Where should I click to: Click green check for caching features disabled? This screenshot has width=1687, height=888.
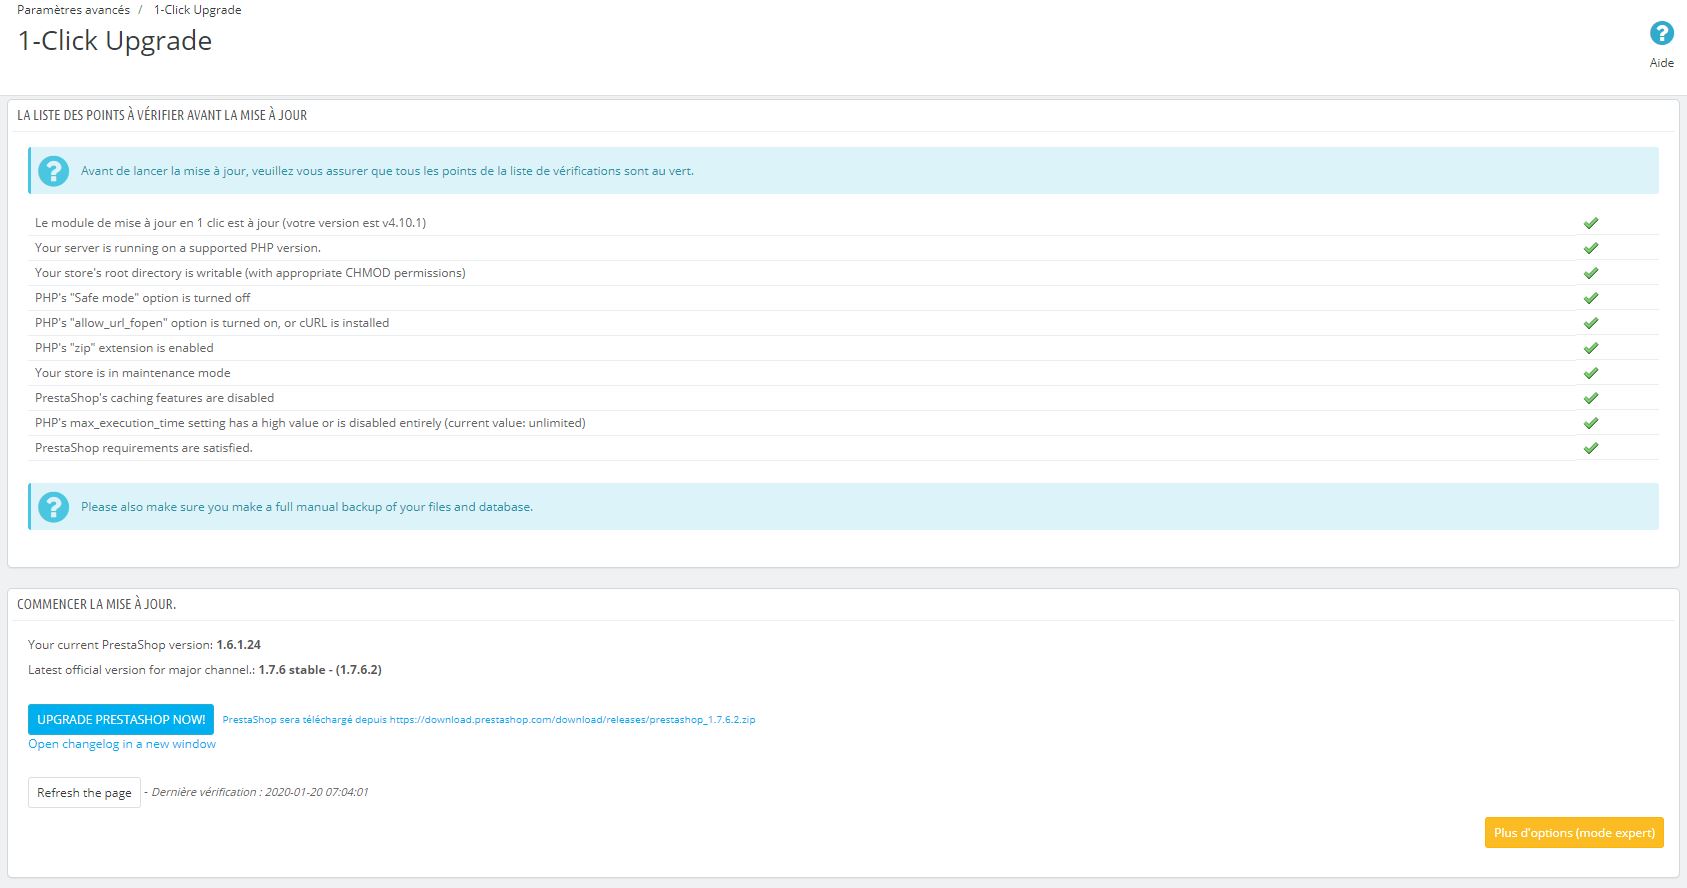pyautogui.click(x=1591, y=398)
